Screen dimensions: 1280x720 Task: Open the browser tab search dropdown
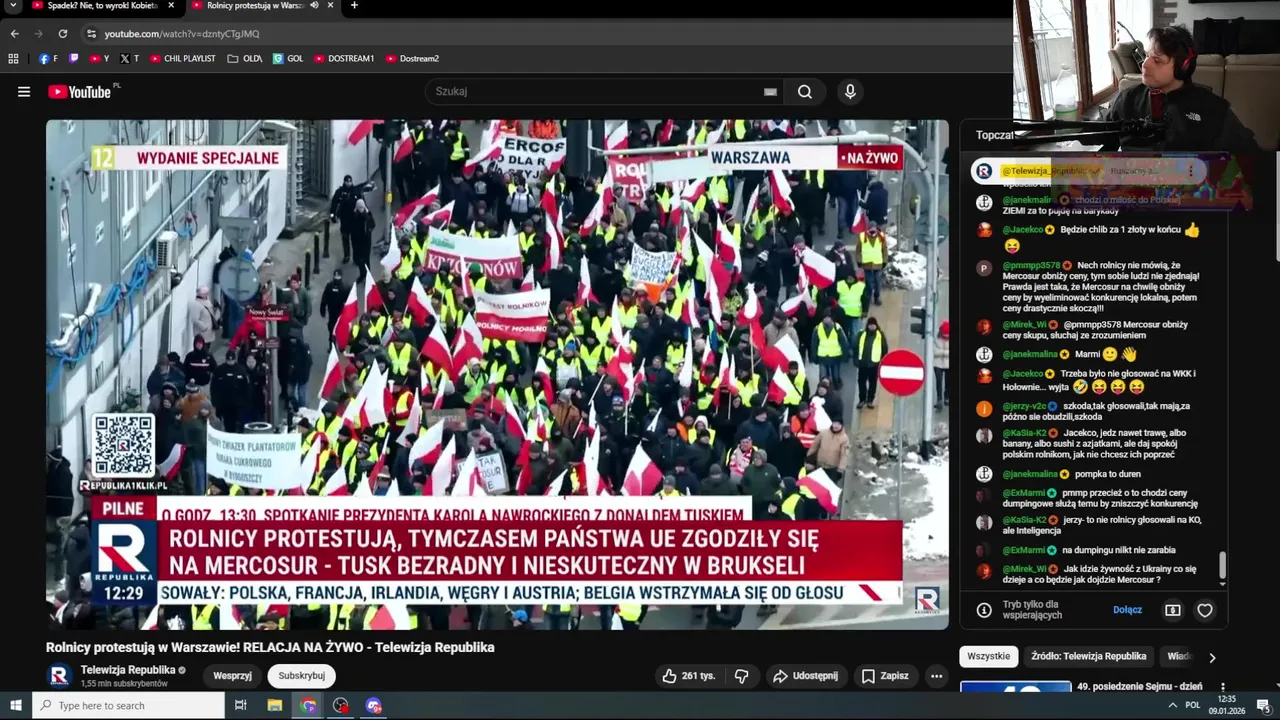[x=14, y=6]
